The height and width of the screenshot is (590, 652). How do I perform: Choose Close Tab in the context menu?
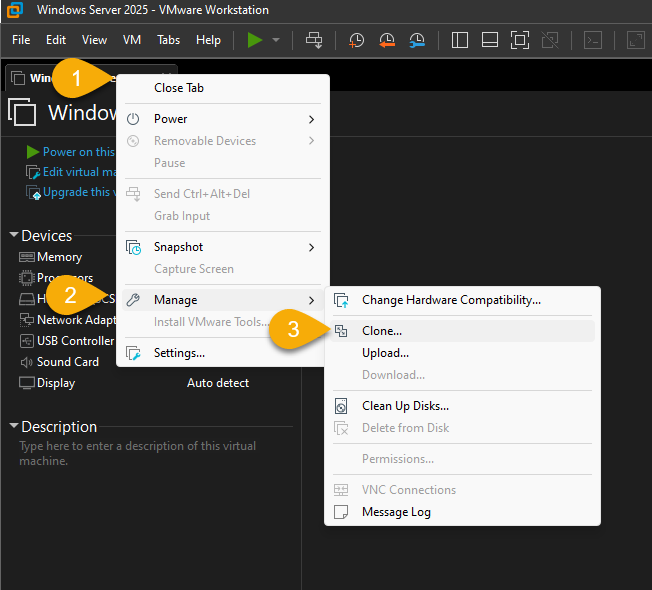223,88
